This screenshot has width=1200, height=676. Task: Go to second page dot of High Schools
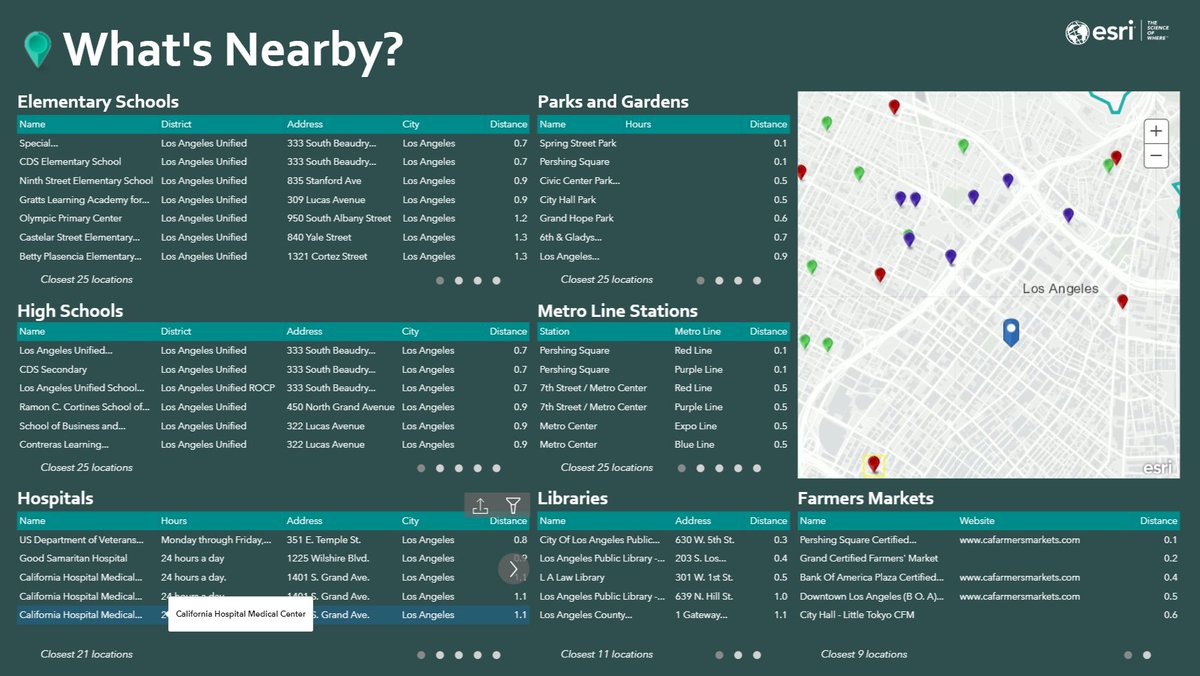[x=440, y=468]
